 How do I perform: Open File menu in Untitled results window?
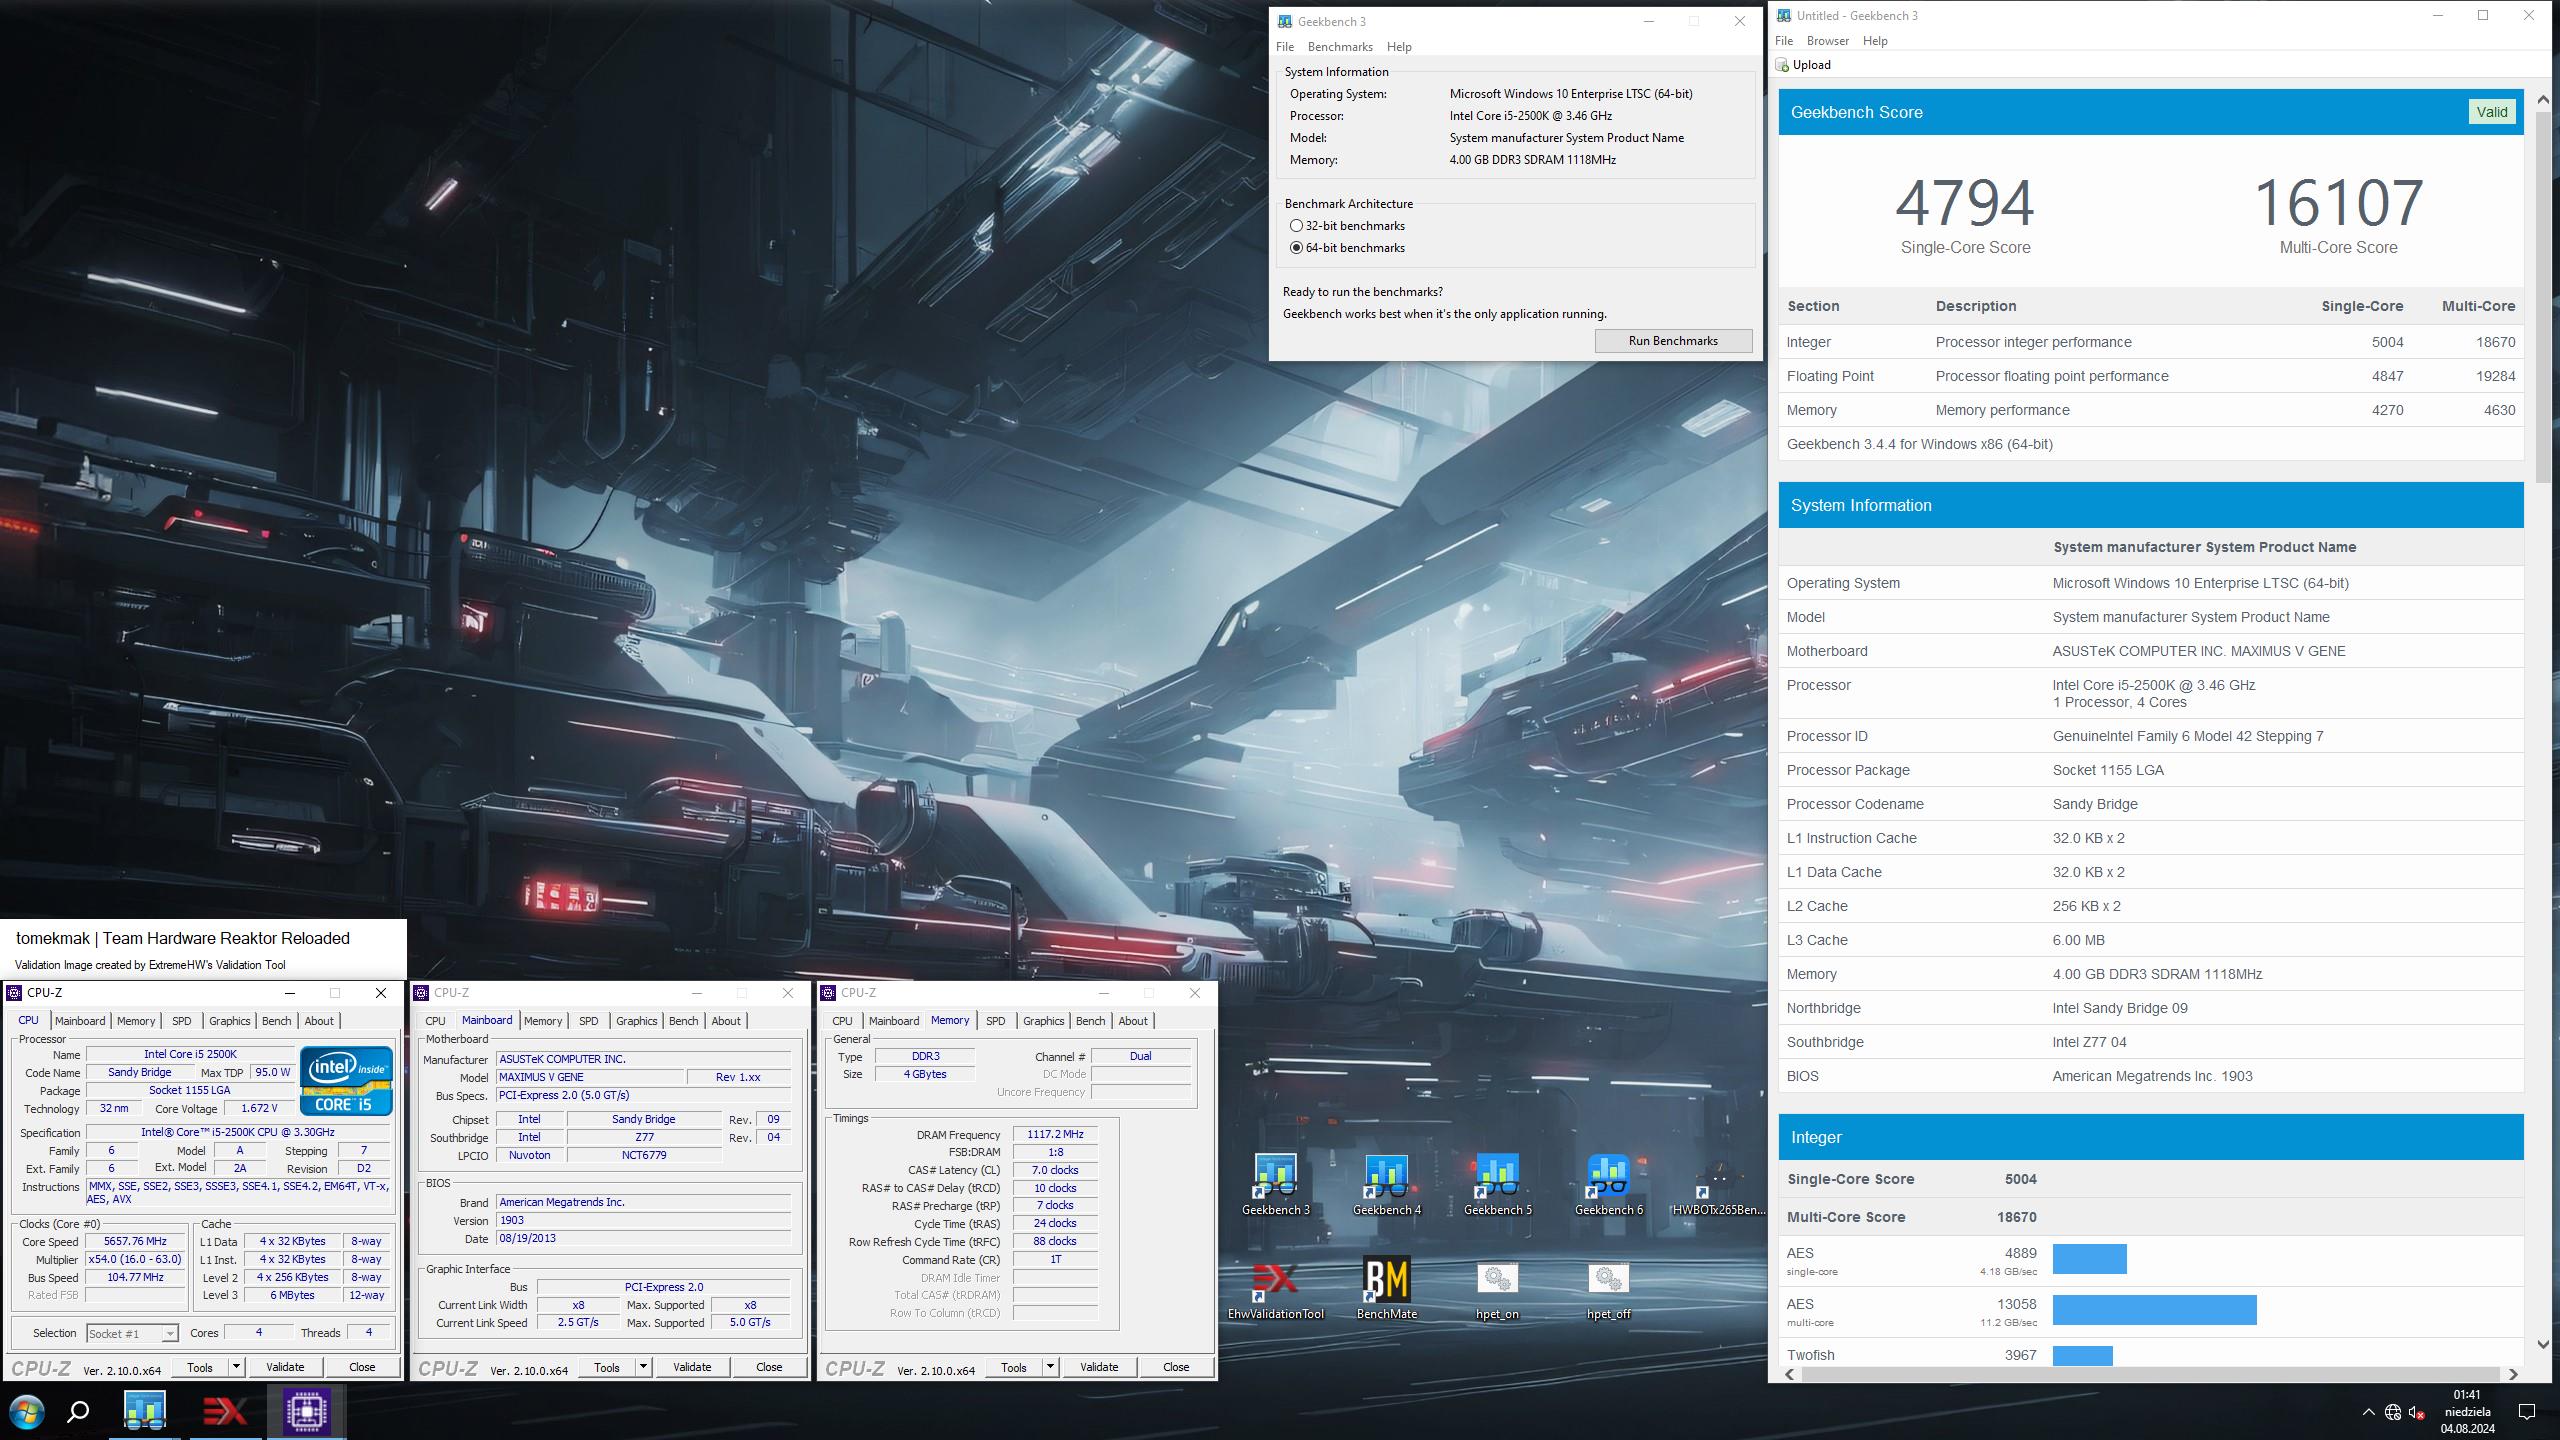click(1784, 41)
